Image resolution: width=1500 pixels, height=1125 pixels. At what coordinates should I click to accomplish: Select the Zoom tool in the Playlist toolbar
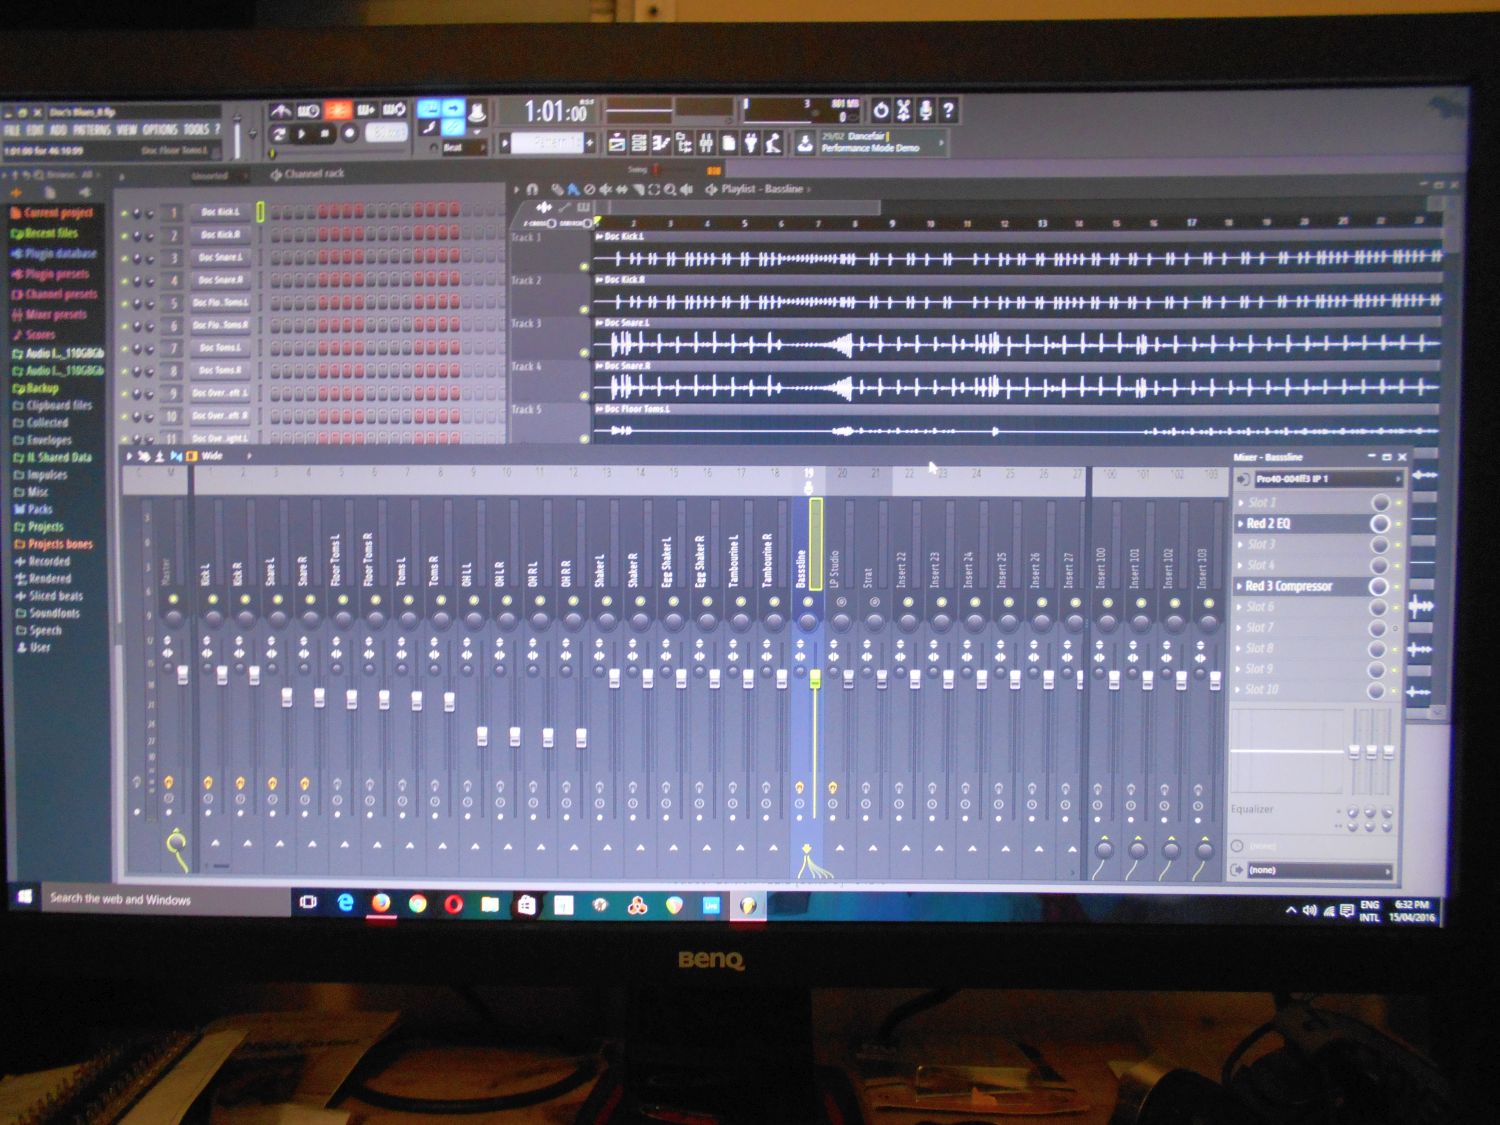click(x=669, y=189)
